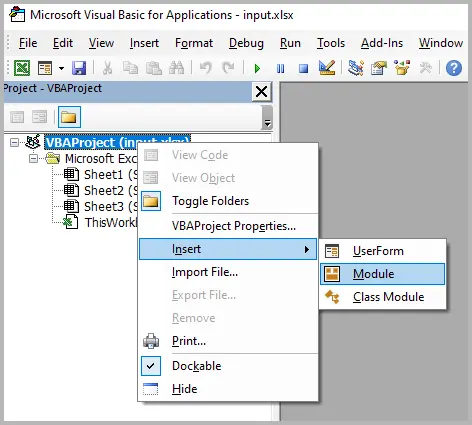Image resolution: width=472 pixels, height=425 pixels.
Task: Open the Properties Window toolbar icon
Action: pyautogui.click(x=379, y=68)
